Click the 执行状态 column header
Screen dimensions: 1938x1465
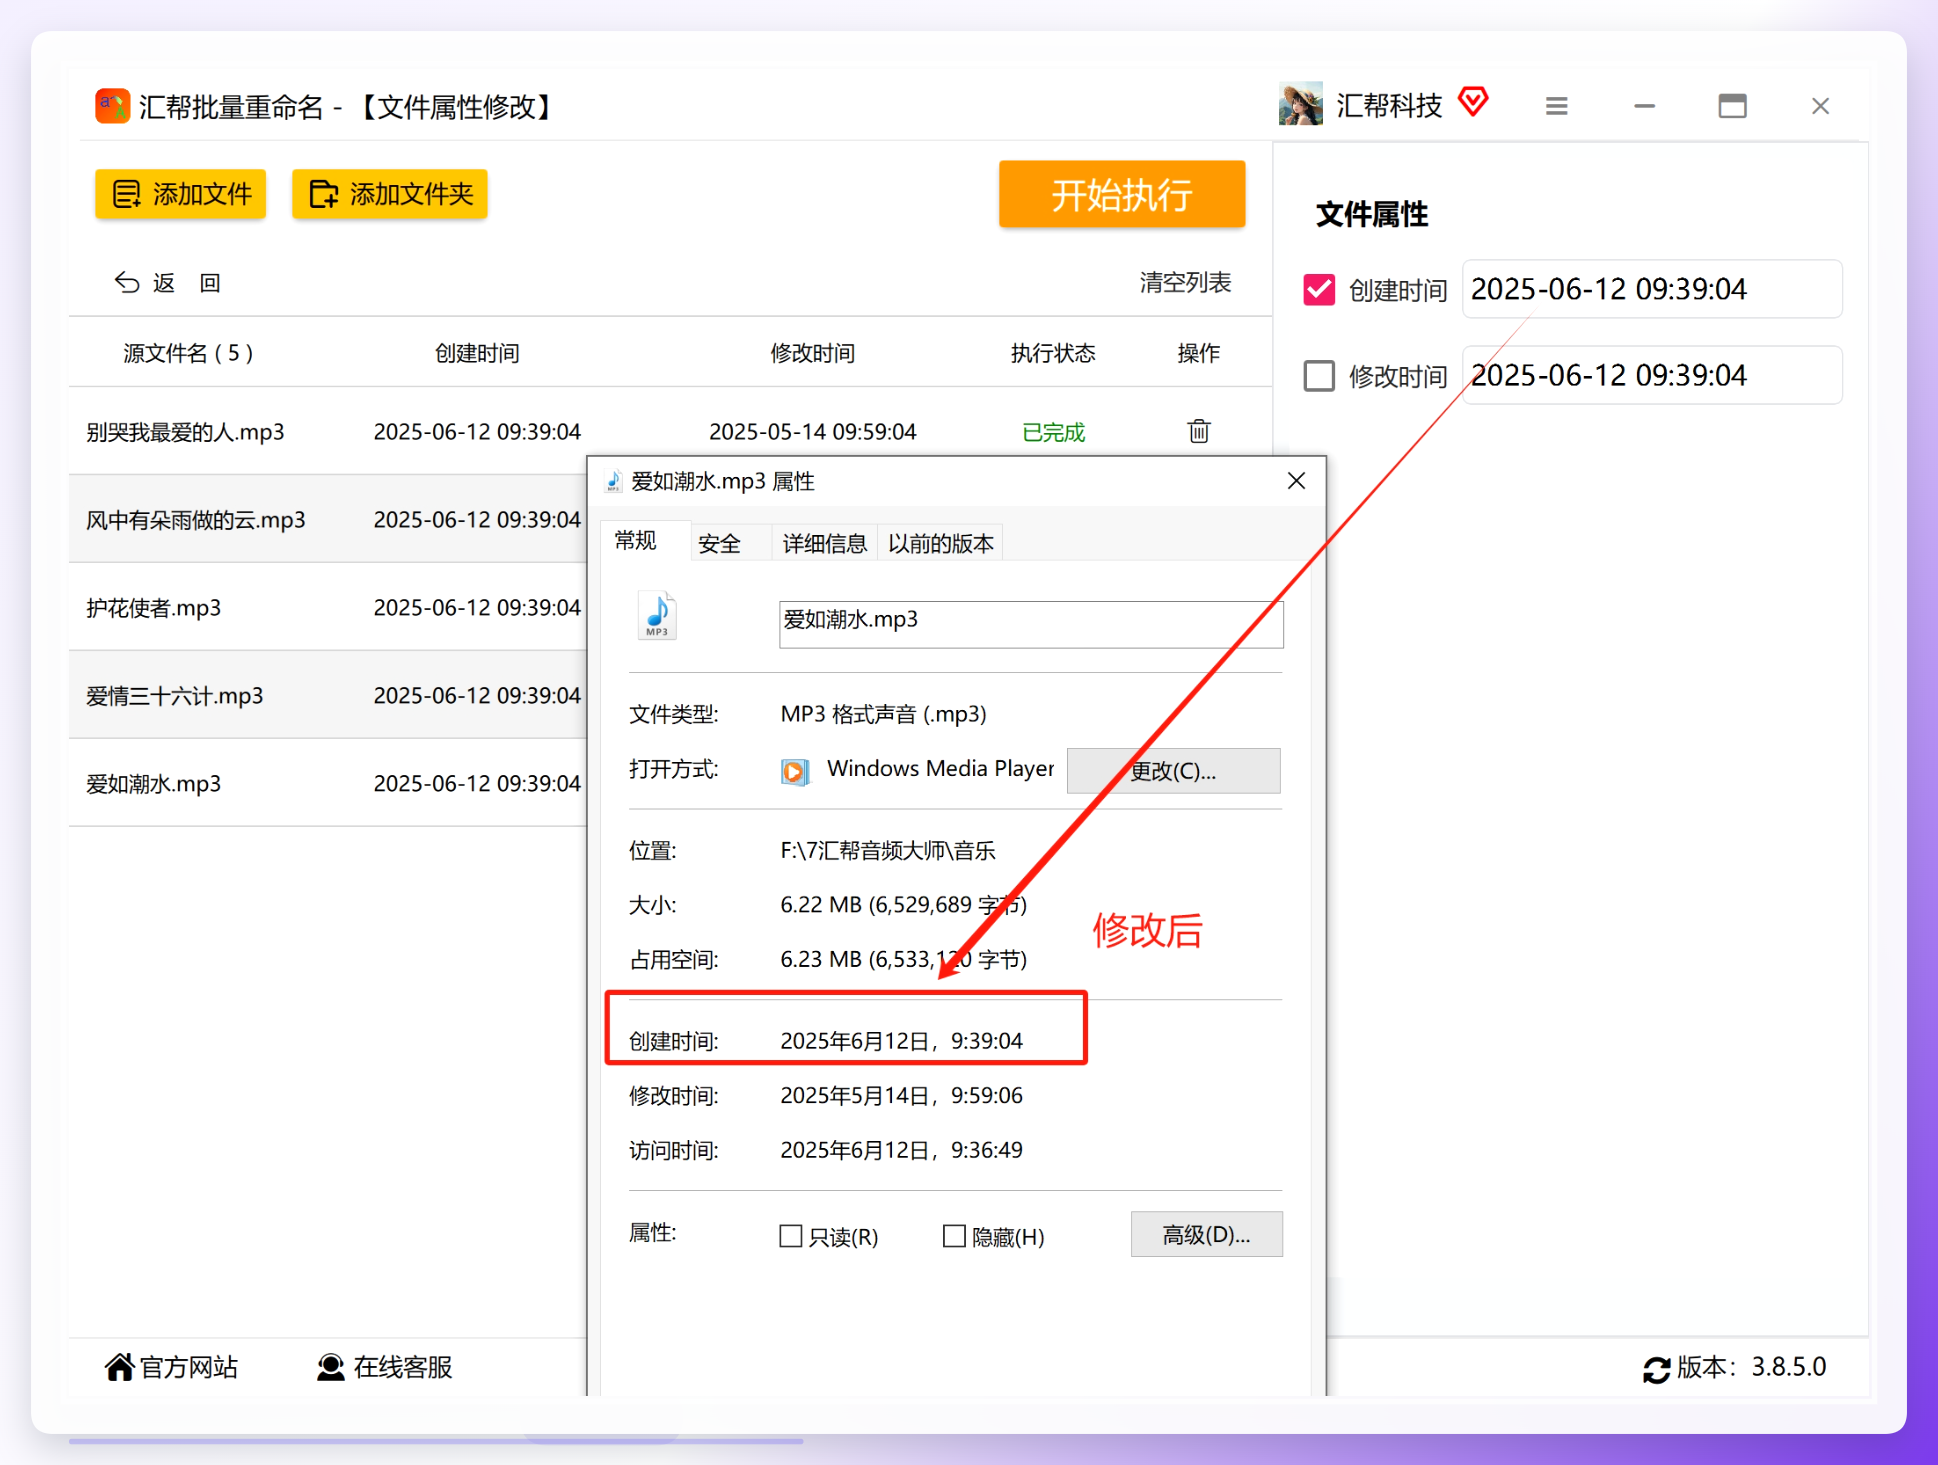pyautogui.click(x=1053, y=353)
